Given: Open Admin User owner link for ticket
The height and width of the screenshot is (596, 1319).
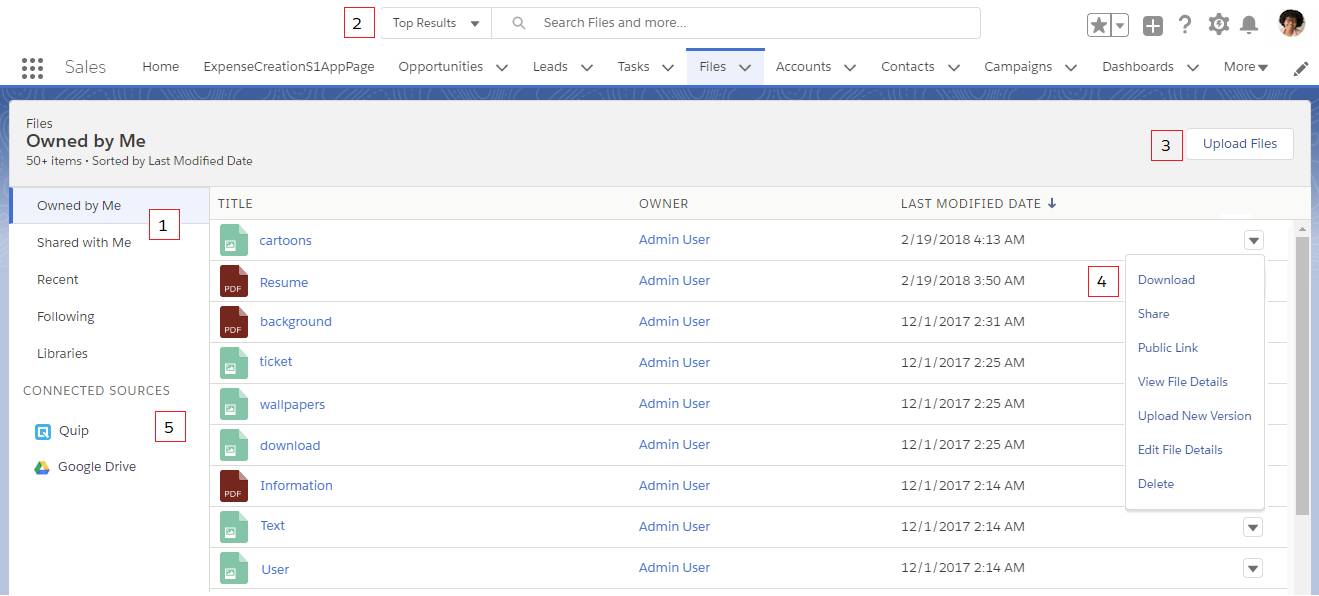Looking at the screenshot, I should click(x=674, y=363).
